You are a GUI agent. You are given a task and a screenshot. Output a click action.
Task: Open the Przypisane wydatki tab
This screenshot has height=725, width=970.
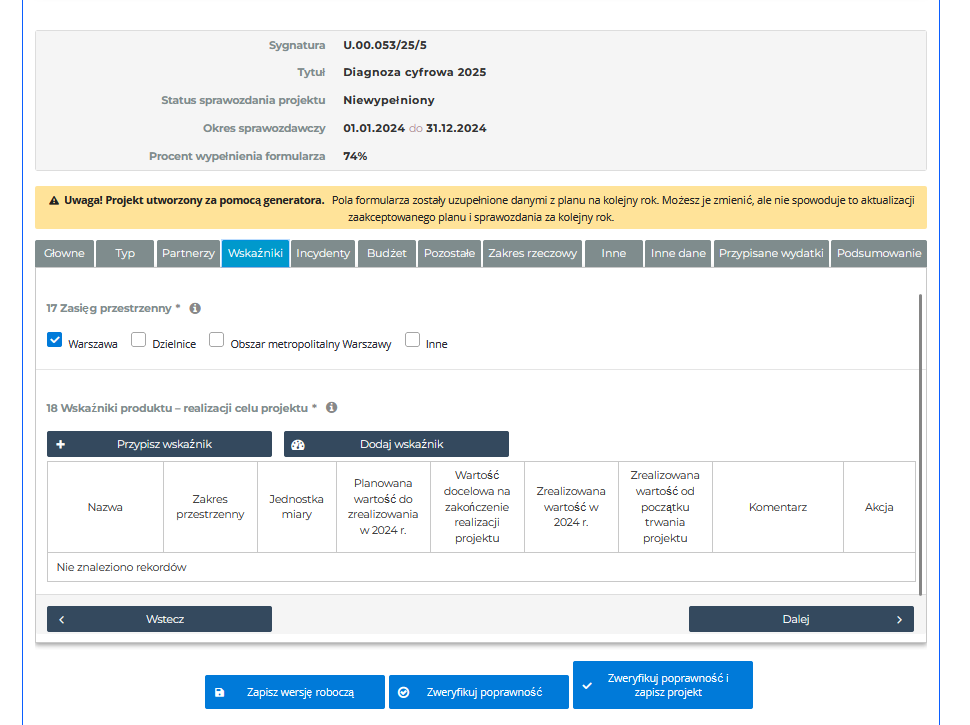770,253
